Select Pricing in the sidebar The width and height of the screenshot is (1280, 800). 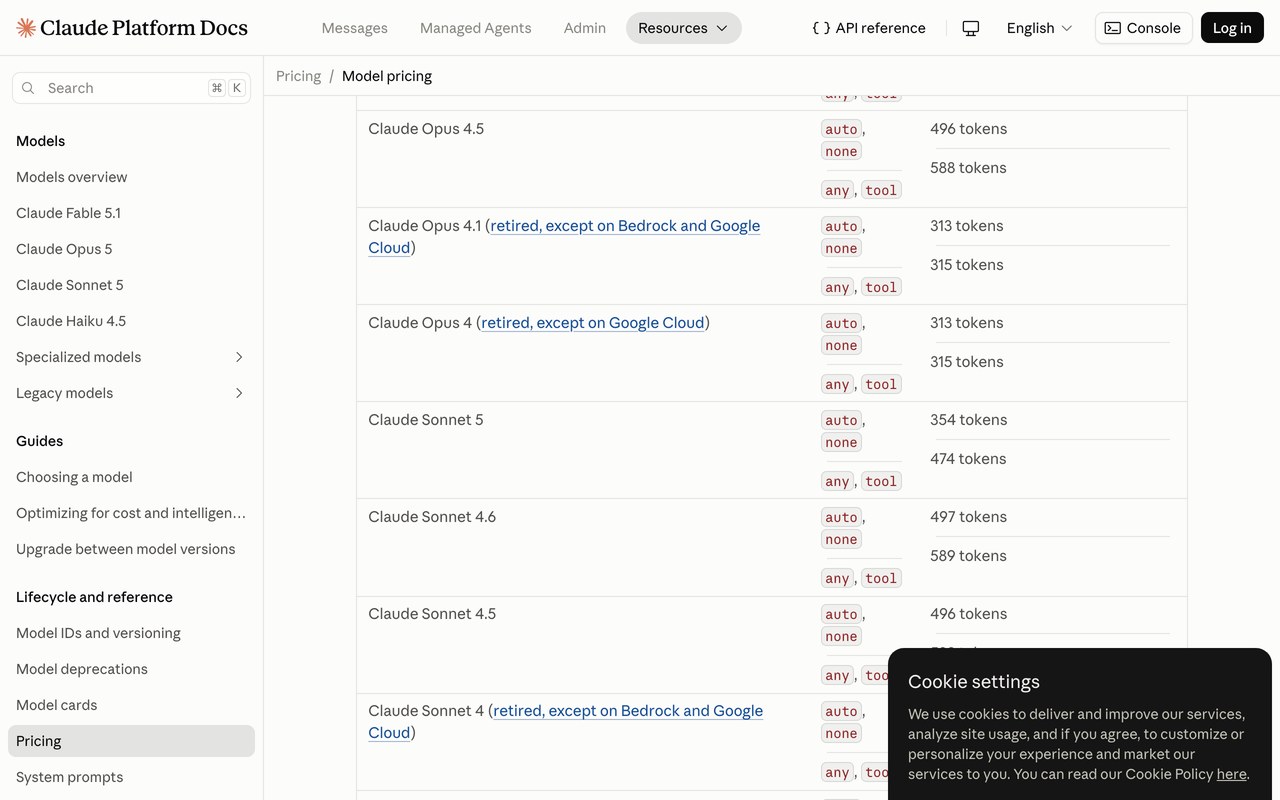(x=131, y=741)
